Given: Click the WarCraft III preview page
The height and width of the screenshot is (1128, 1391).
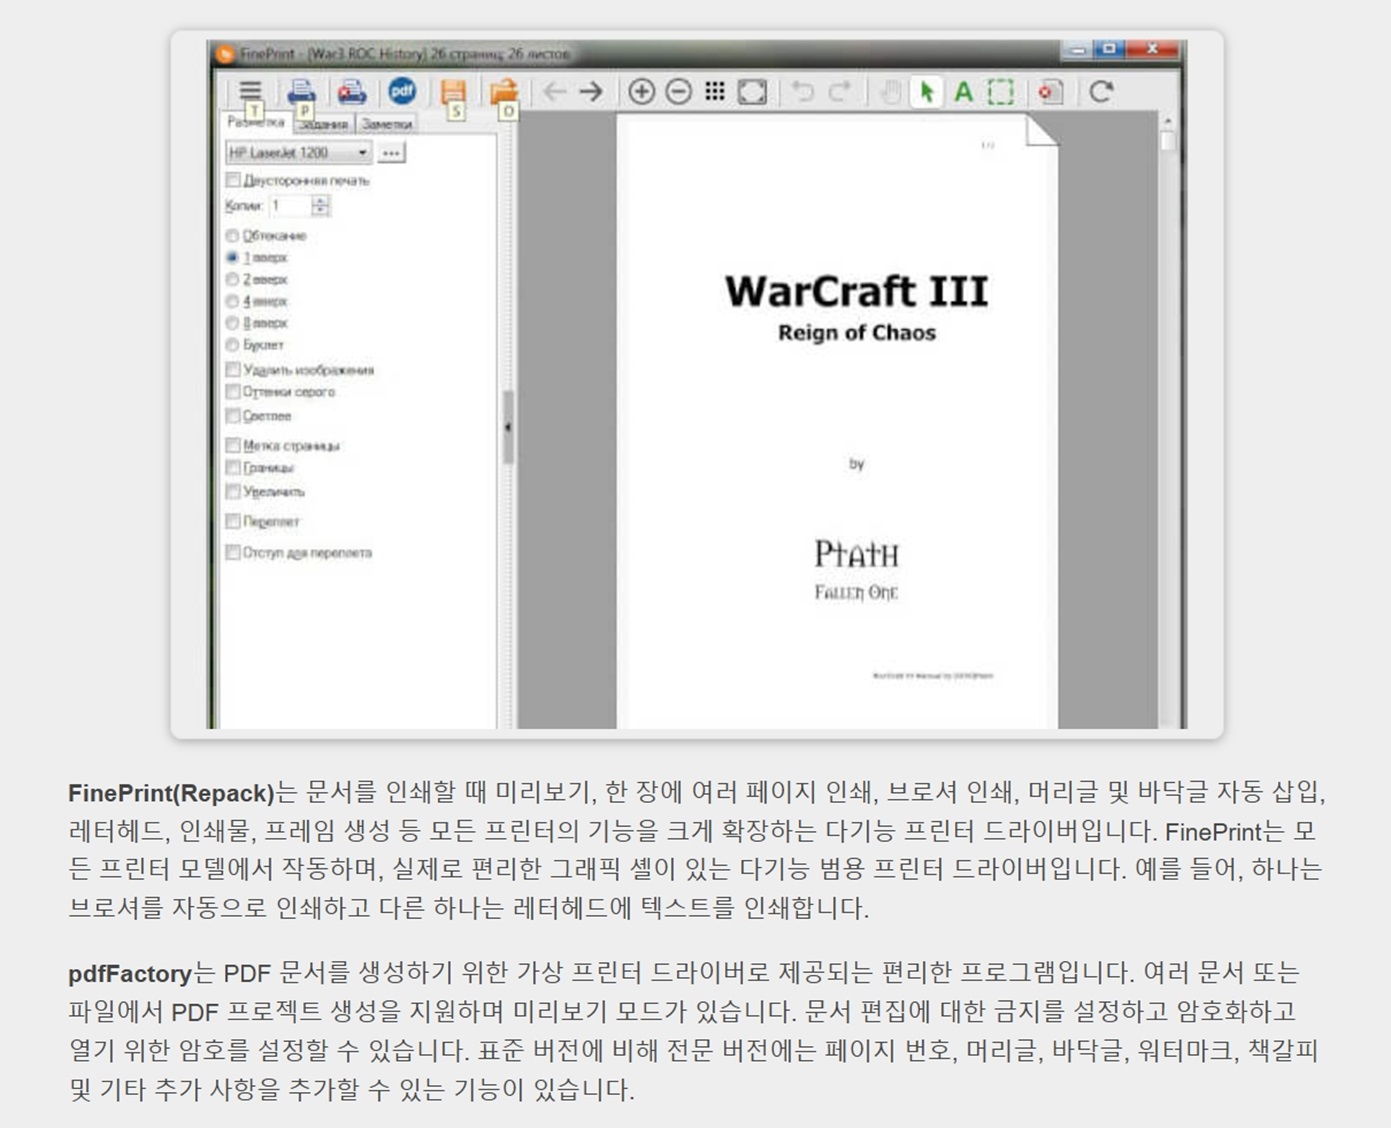Looking at the screenshot, I should click(837, 421).
